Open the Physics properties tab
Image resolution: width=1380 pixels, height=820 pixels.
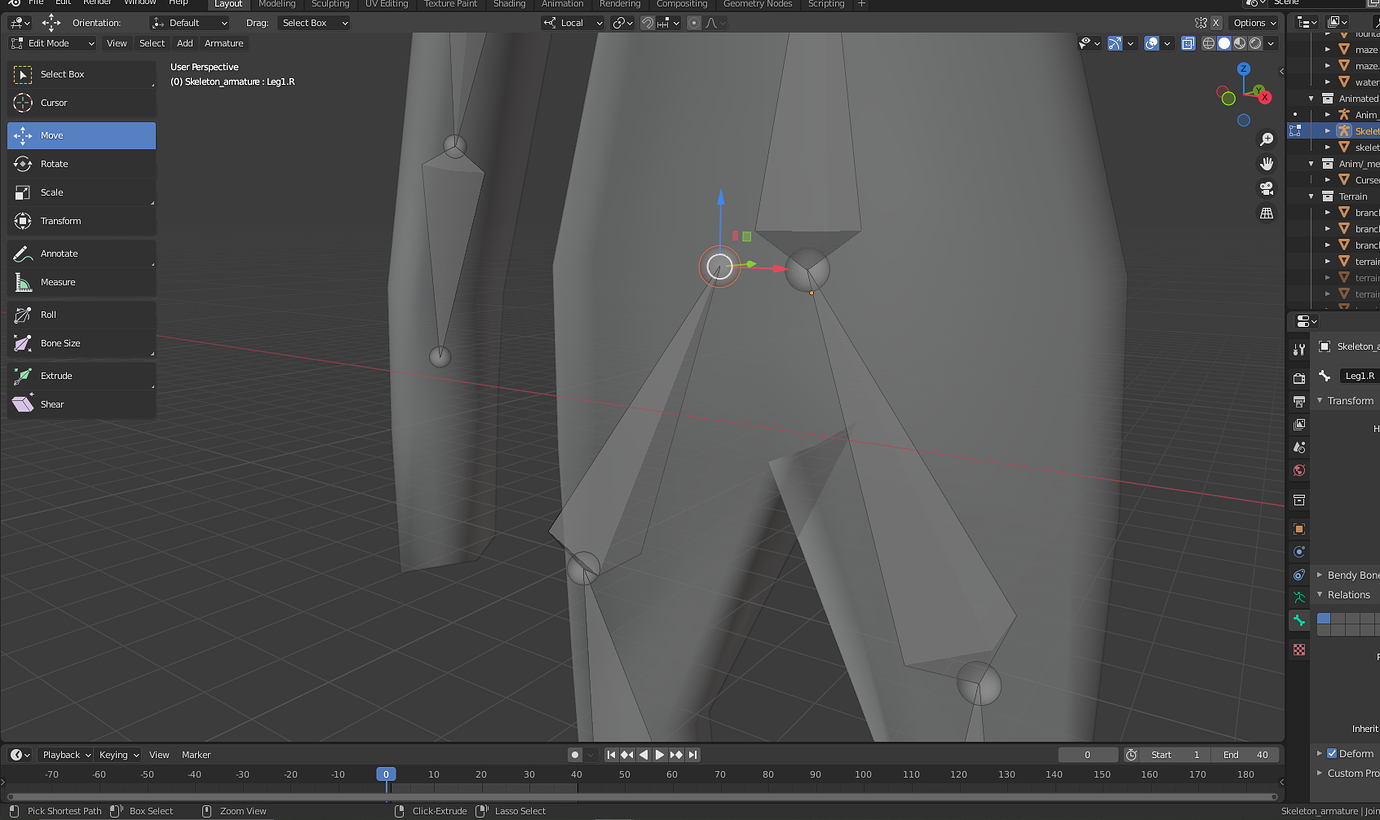pyautogui.click(x=1299, y=552)
